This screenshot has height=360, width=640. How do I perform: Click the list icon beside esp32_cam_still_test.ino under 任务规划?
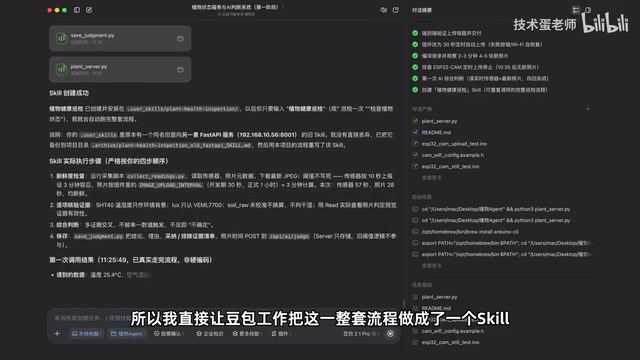[415, 342]
